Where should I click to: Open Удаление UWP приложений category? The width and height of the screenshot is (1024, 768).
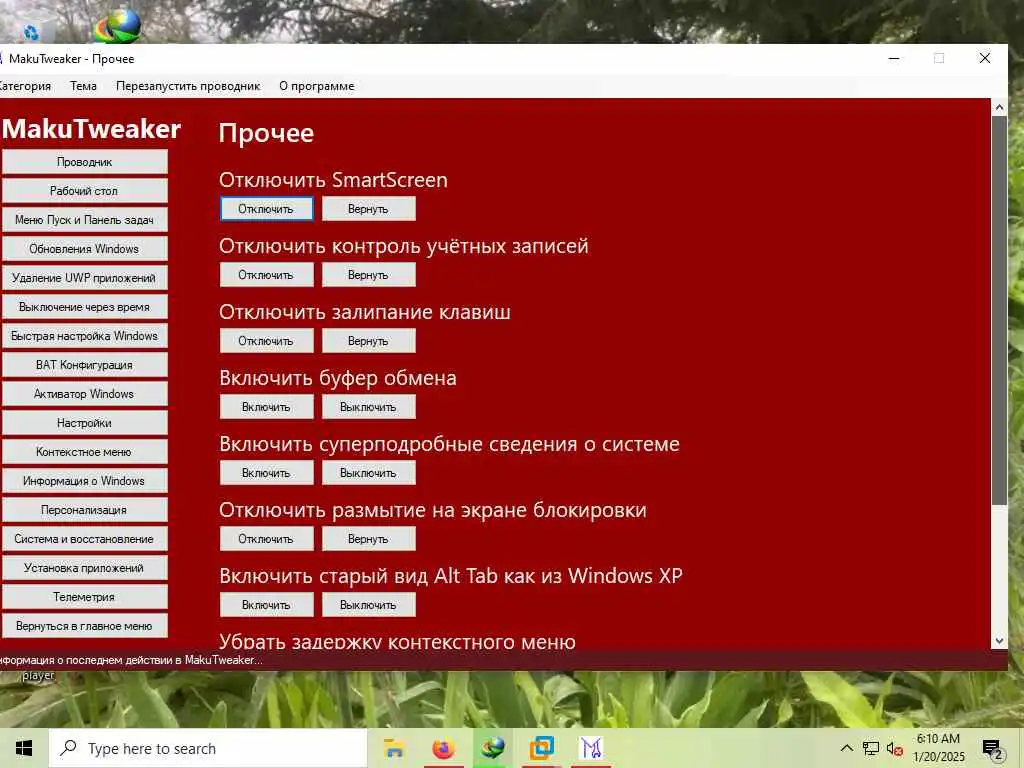85,278
